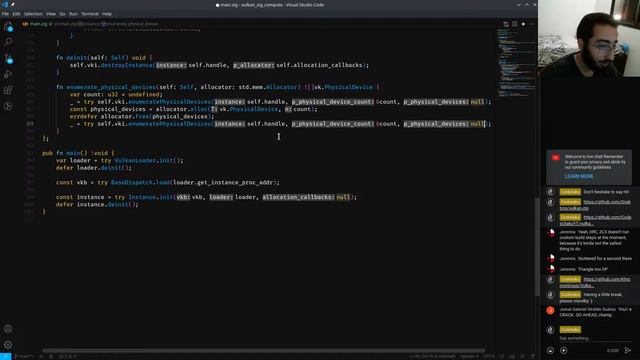Open the Go menu
Image resolution: width=640 pixels, height=360 pixels.
coord(62,14)
